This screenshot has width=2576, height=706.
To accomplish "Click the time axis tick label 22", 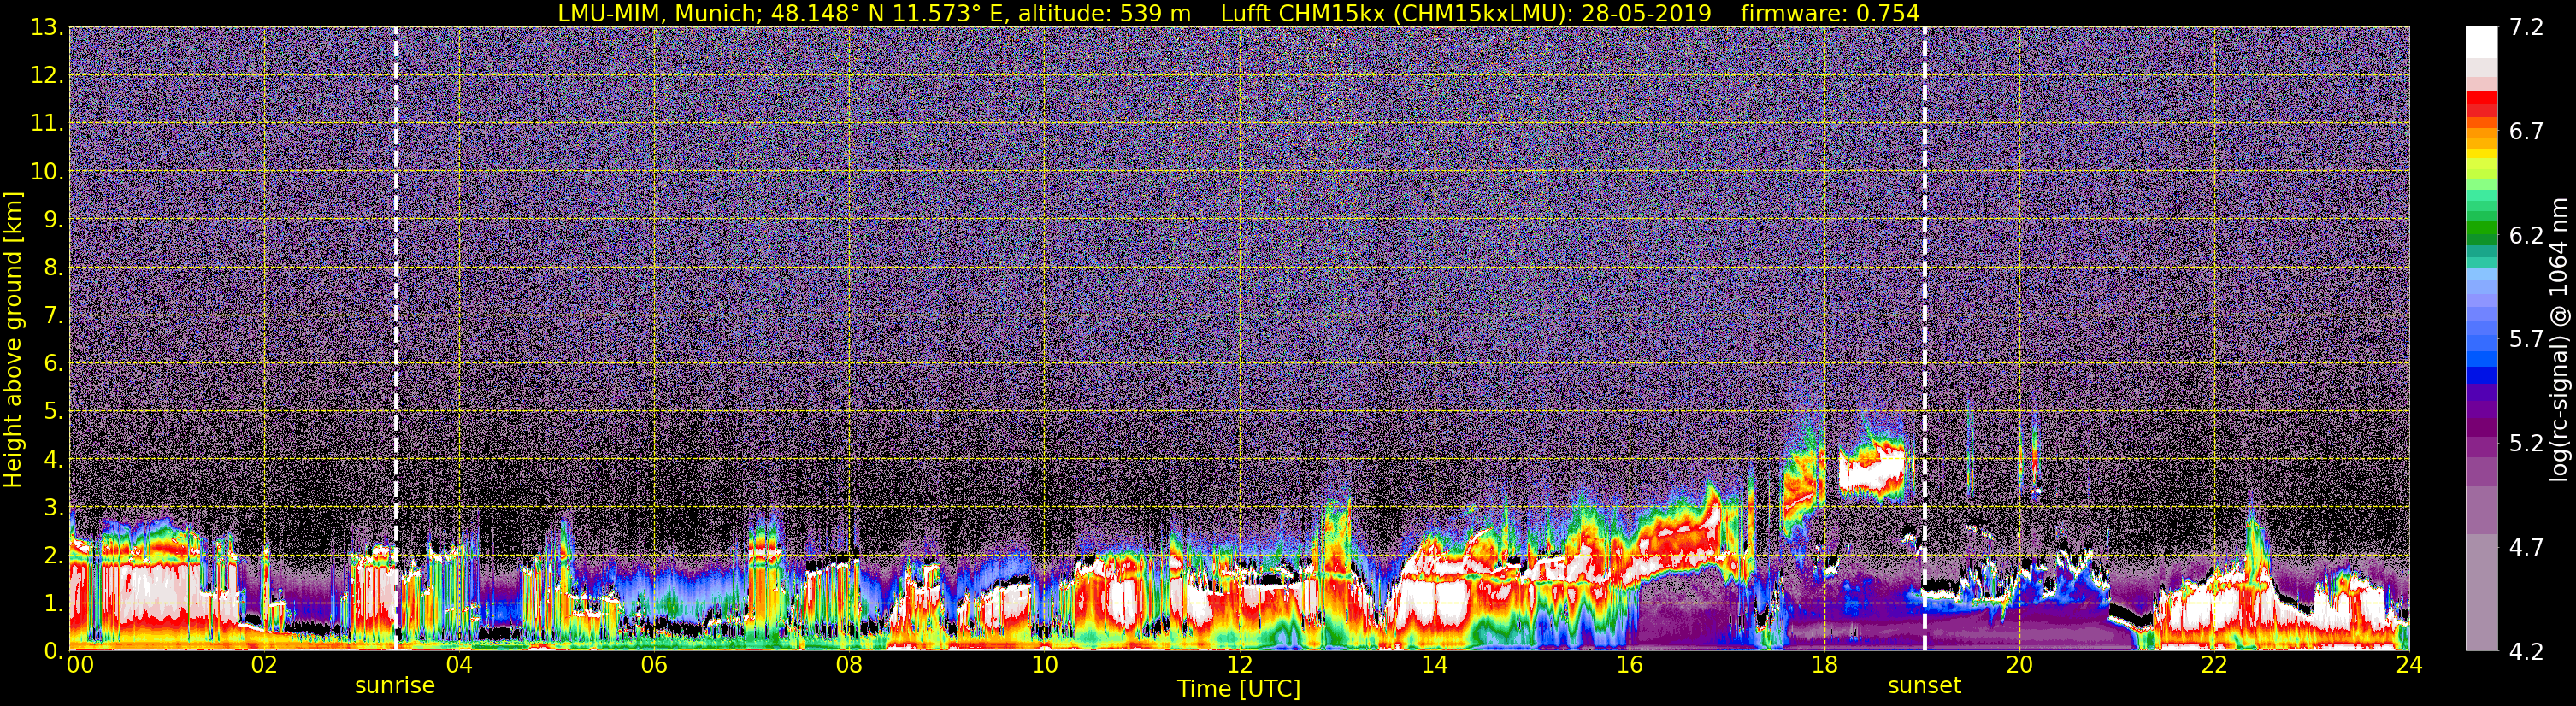I will (2214, 665).
